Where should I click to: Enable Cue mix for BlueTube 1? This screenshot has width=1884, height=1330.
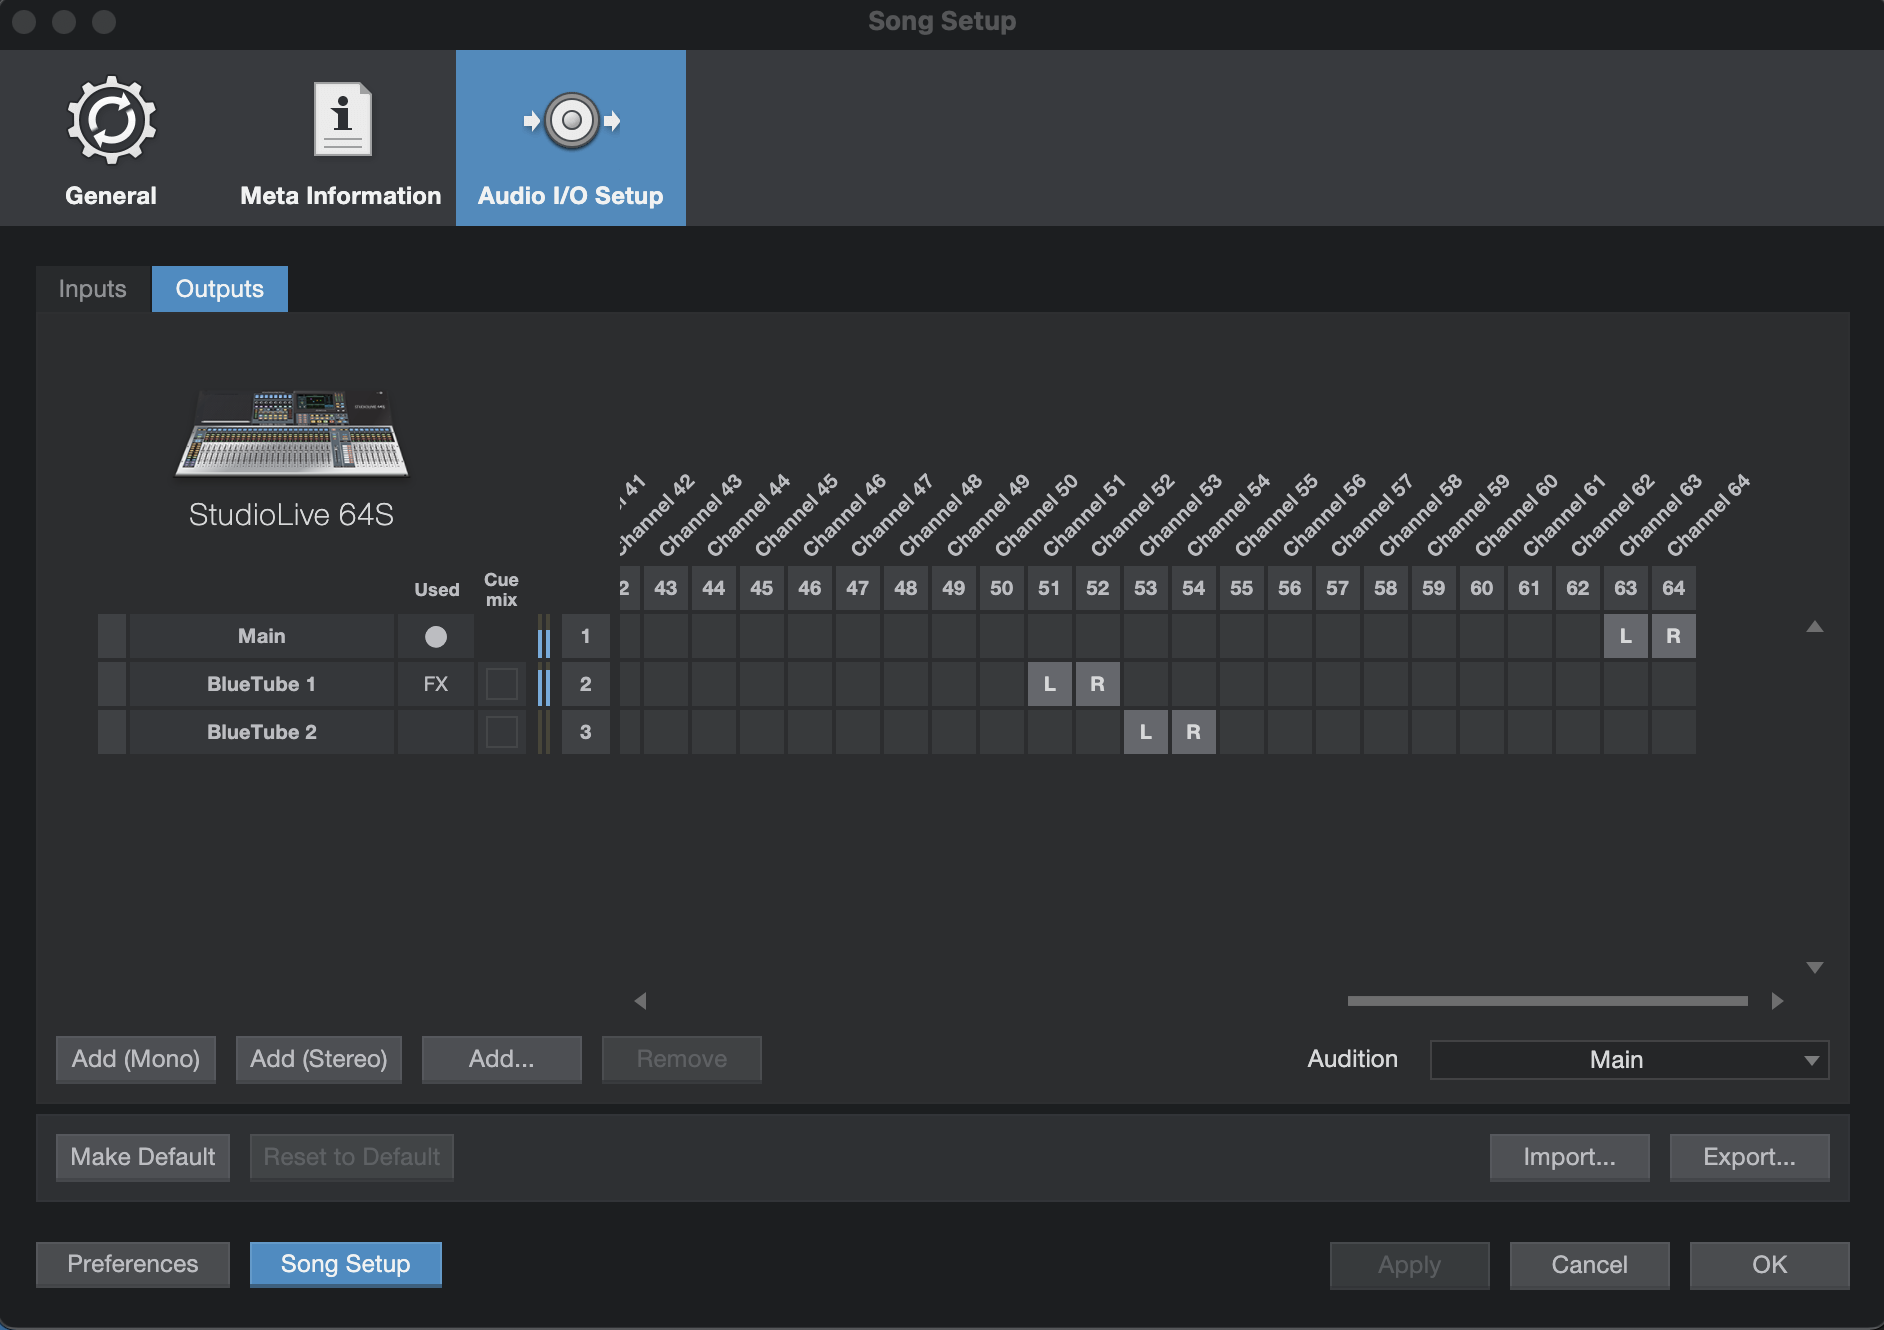502,684
